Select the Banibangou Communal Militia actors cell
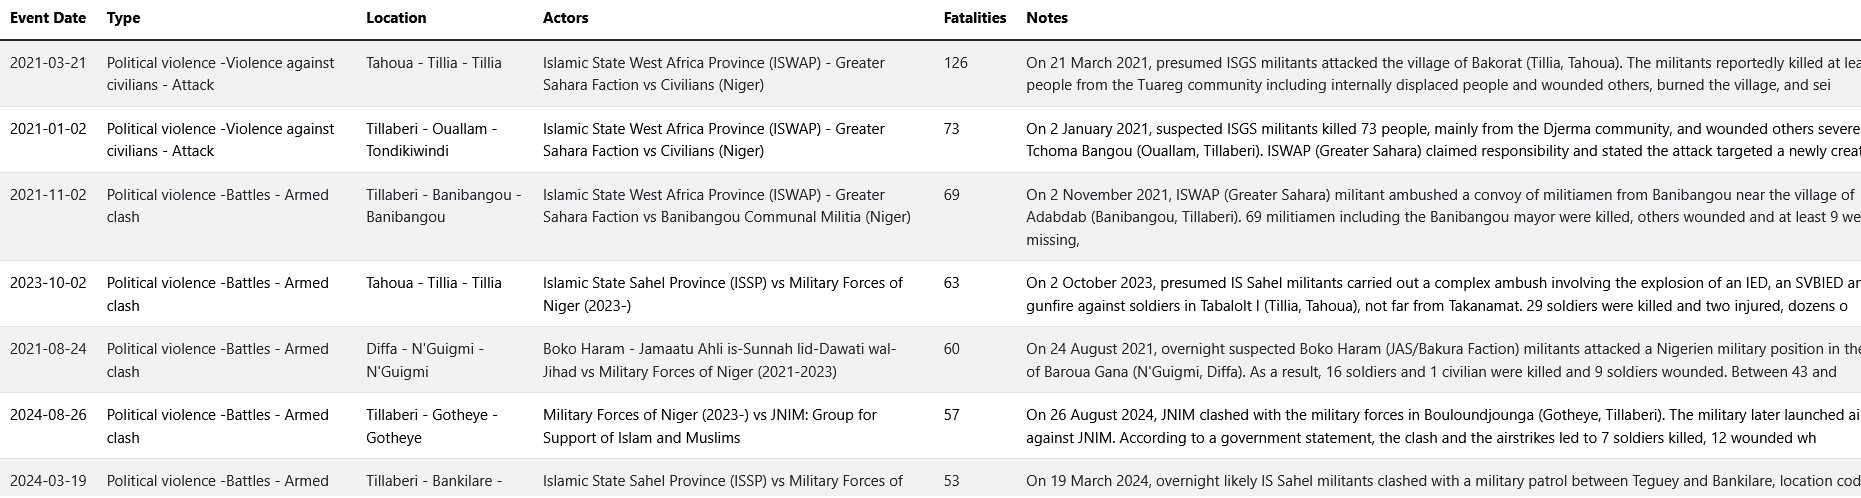Viewport: 1861px width, 498px height. click(727, 206)
